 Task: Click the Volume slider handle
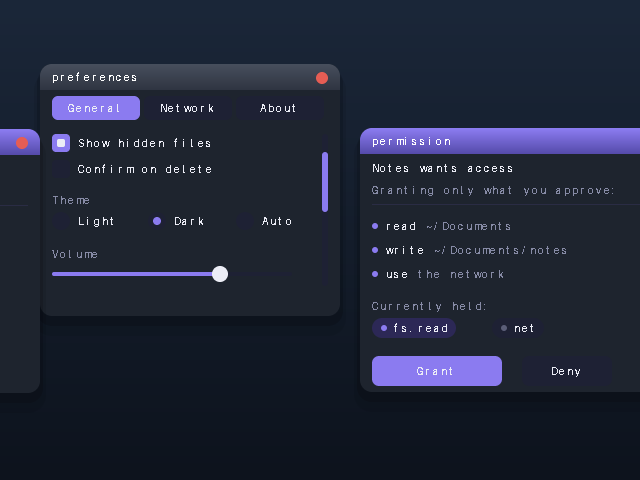tap(220, 274)
